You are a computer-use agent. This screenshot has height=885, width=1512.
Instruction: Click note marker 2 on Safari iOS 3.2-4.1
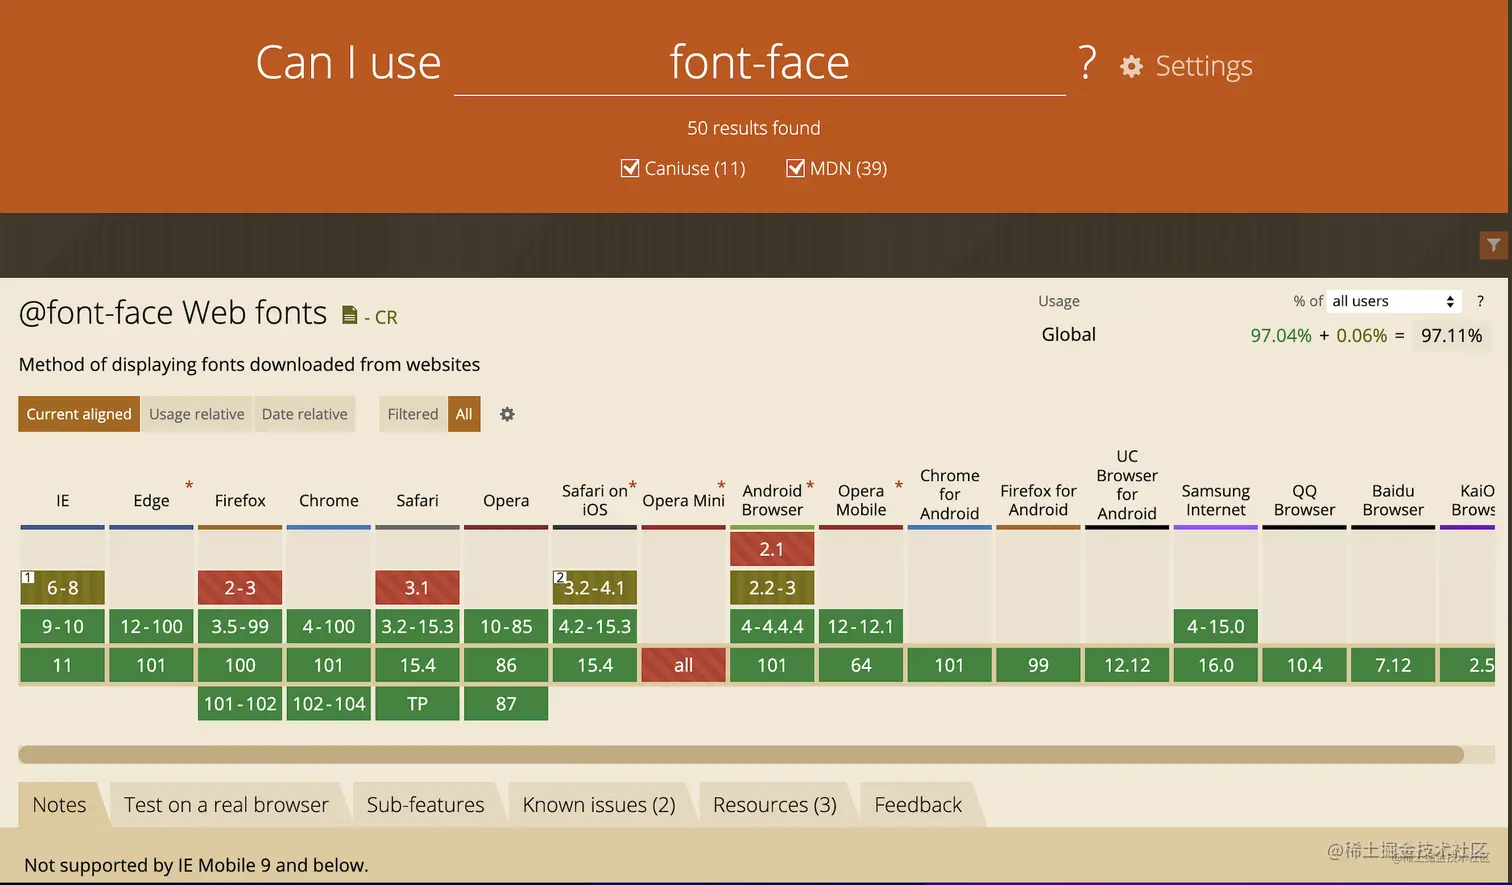tap(560, 577)
